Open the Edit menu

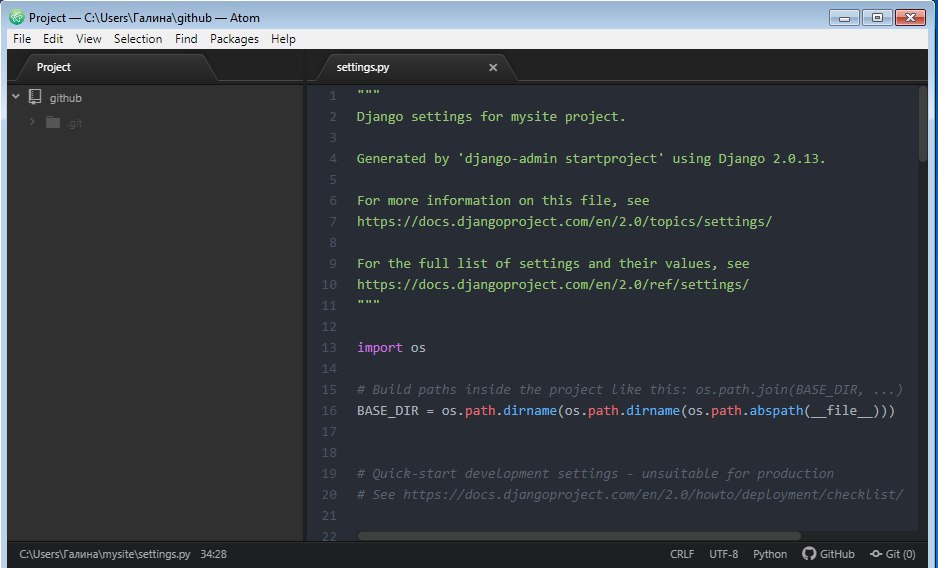(x=53, y=39)
